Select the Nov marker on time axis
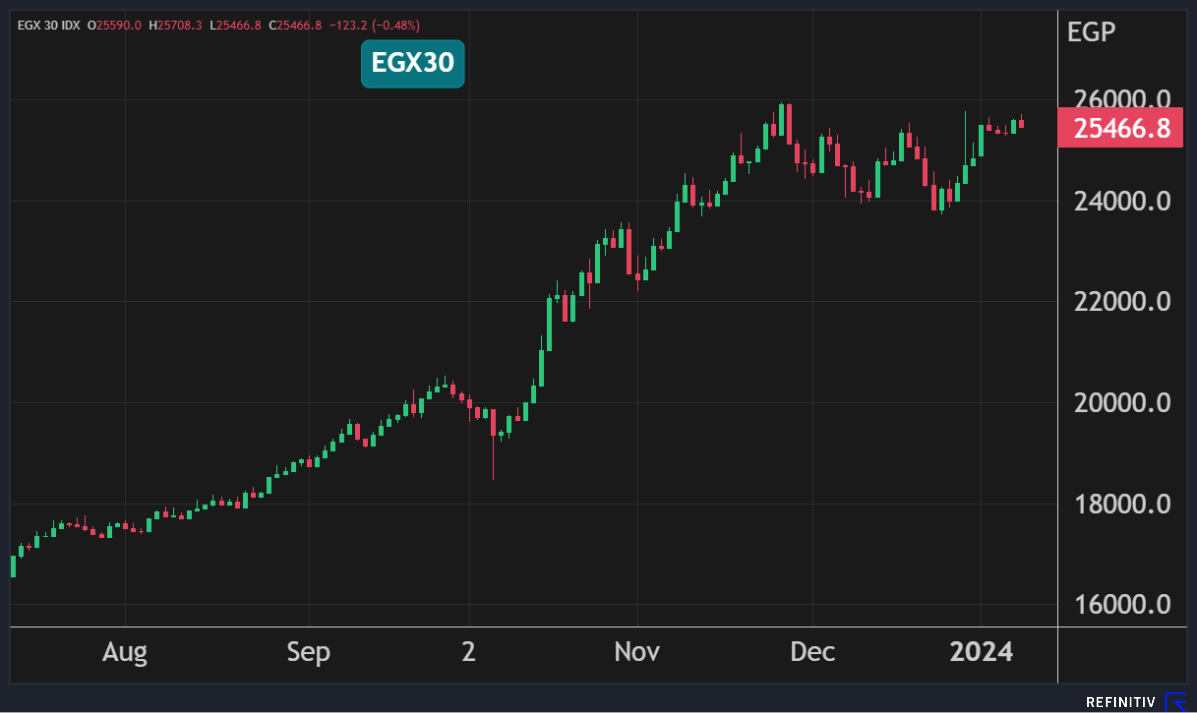The image size is (1197, 713). pyautogui.click(x=637, y=653)
